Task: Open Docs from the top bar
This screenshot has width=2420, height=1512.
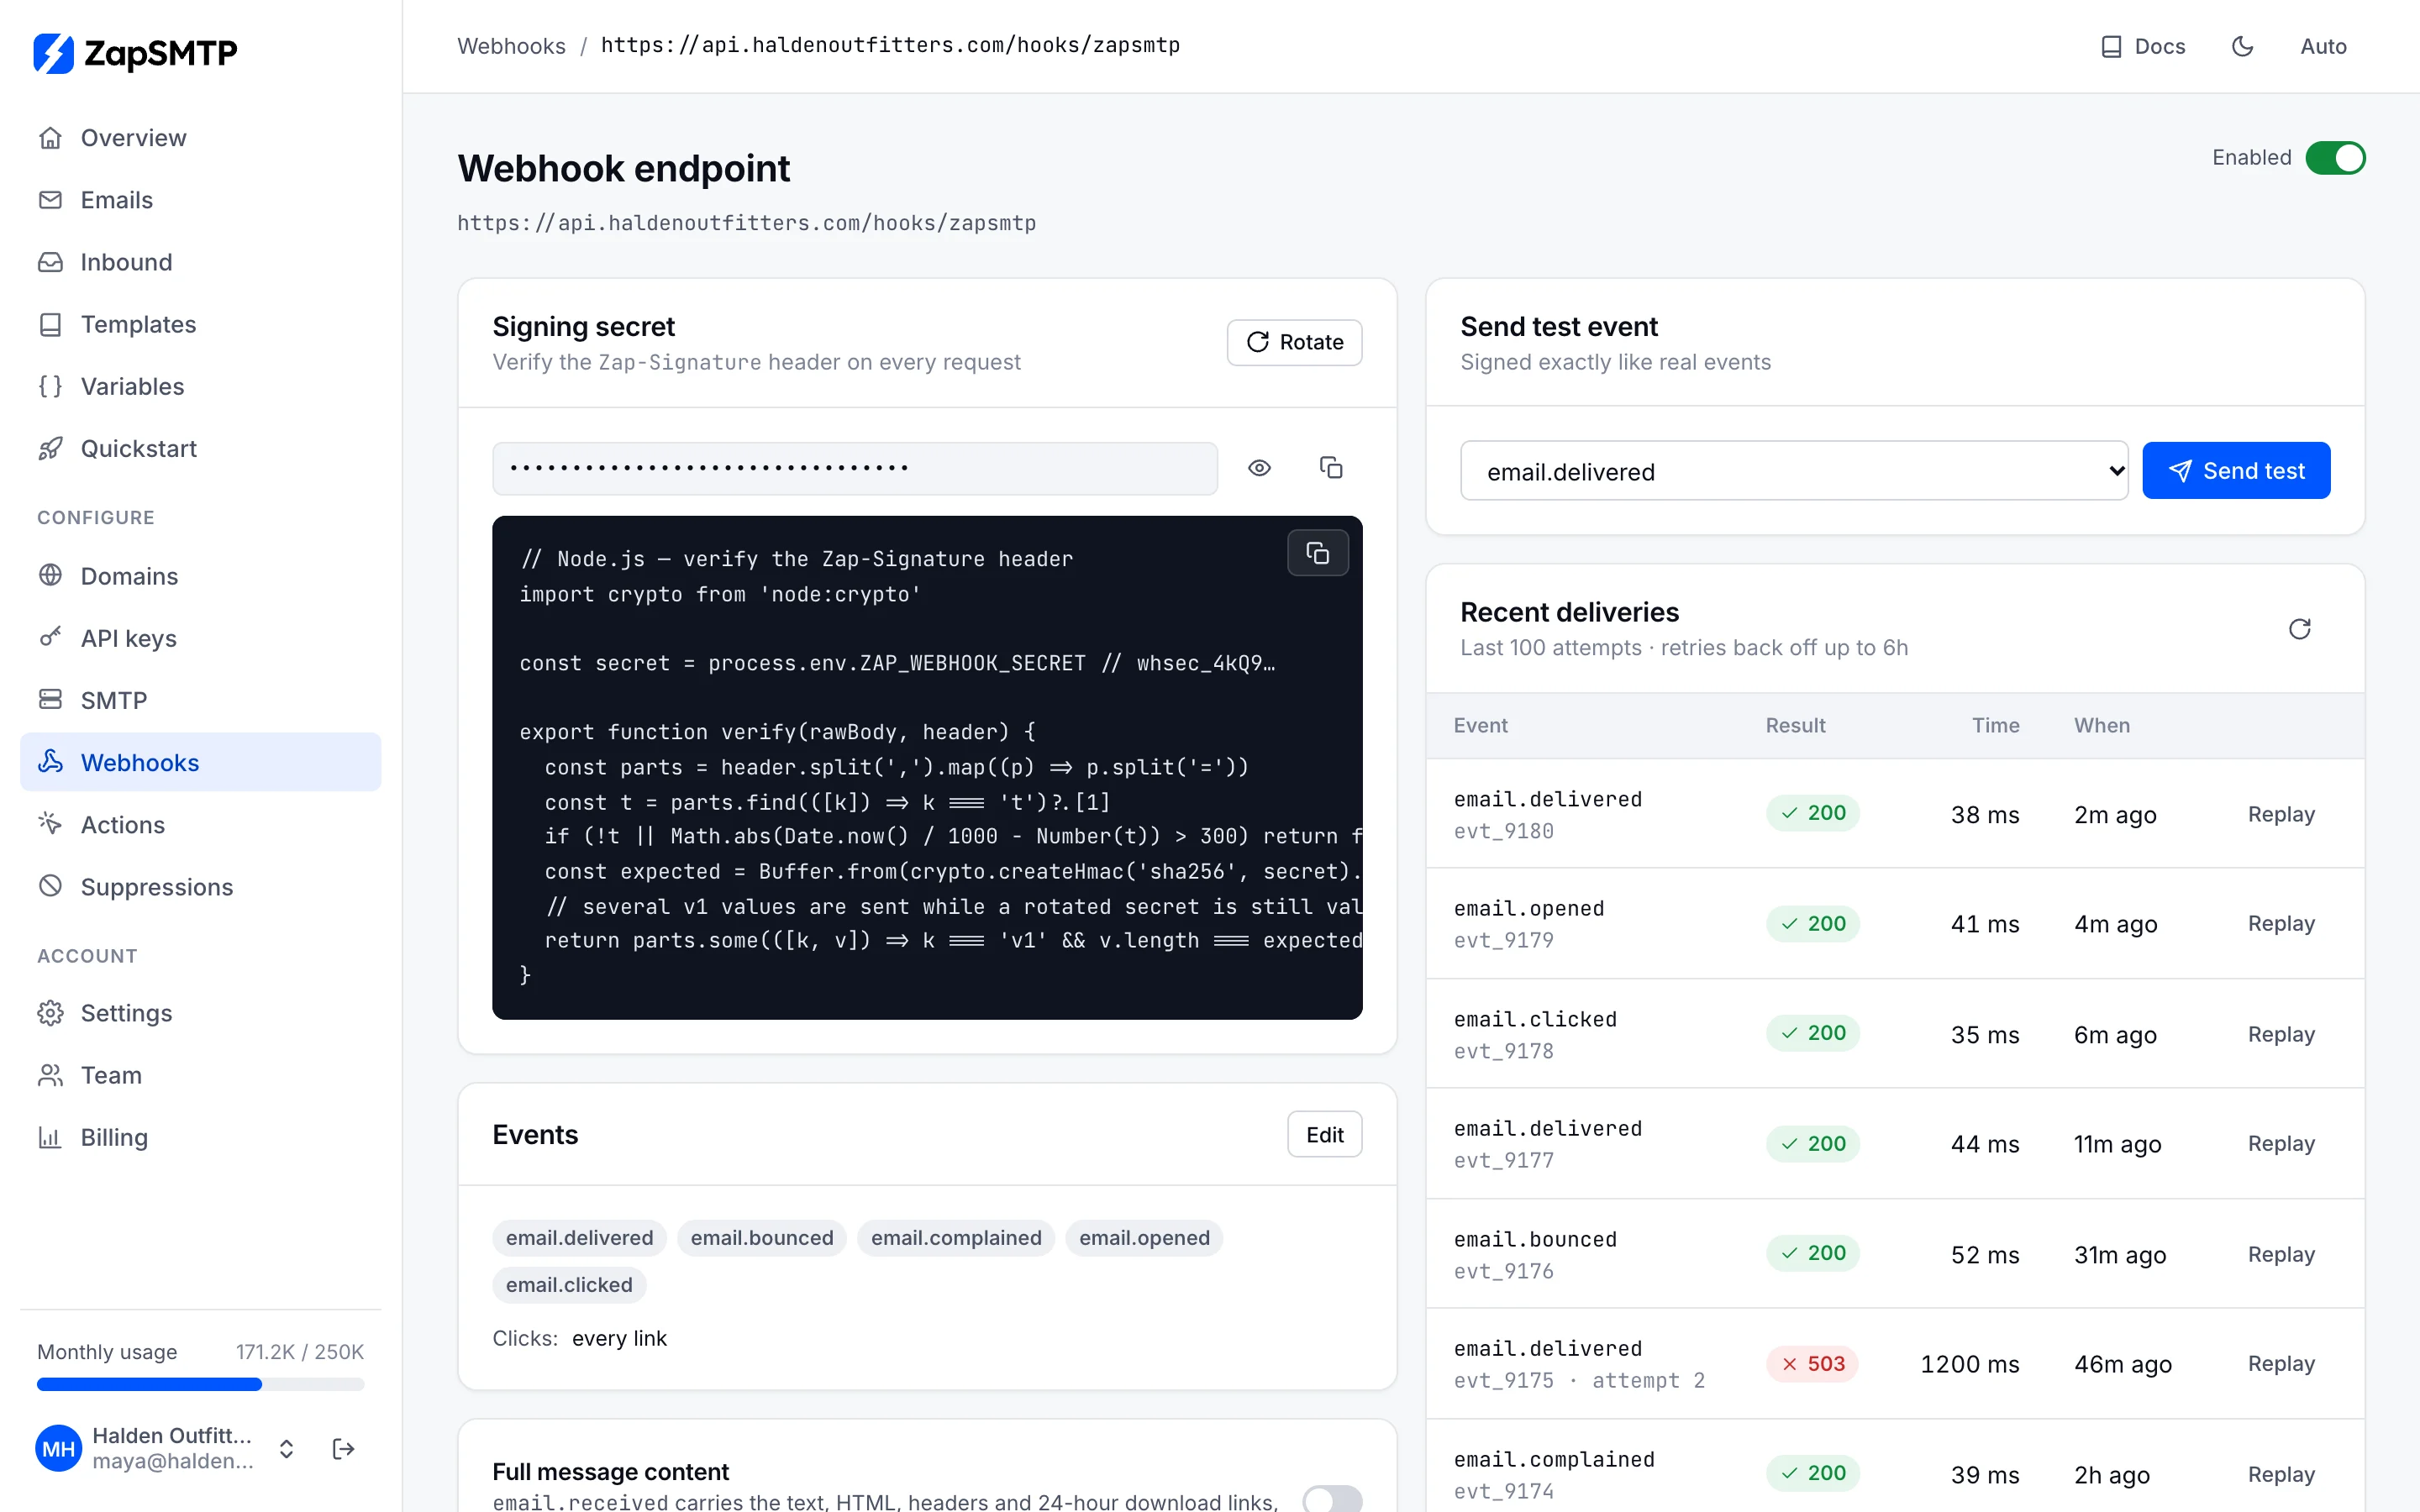Action: click(2142, 46)
